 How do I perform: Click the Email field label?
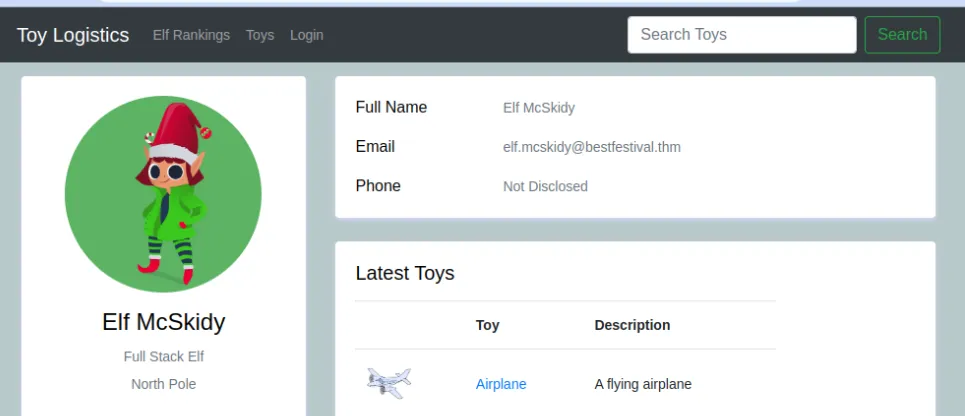point(375,146)
